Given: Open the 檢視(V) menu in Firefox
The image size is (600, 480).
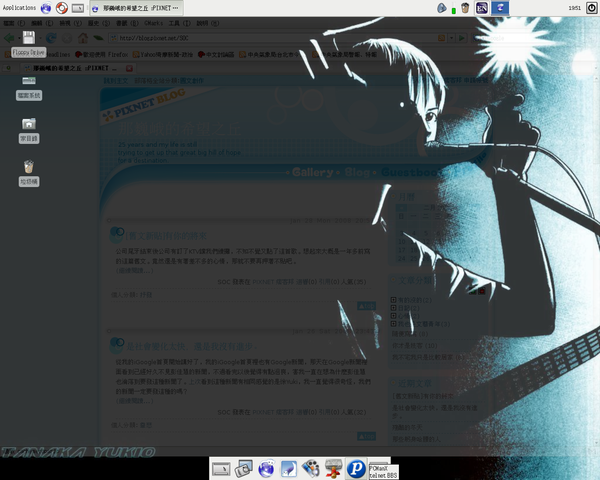Looking at the screenshot, I should click(x=70, y=23).
